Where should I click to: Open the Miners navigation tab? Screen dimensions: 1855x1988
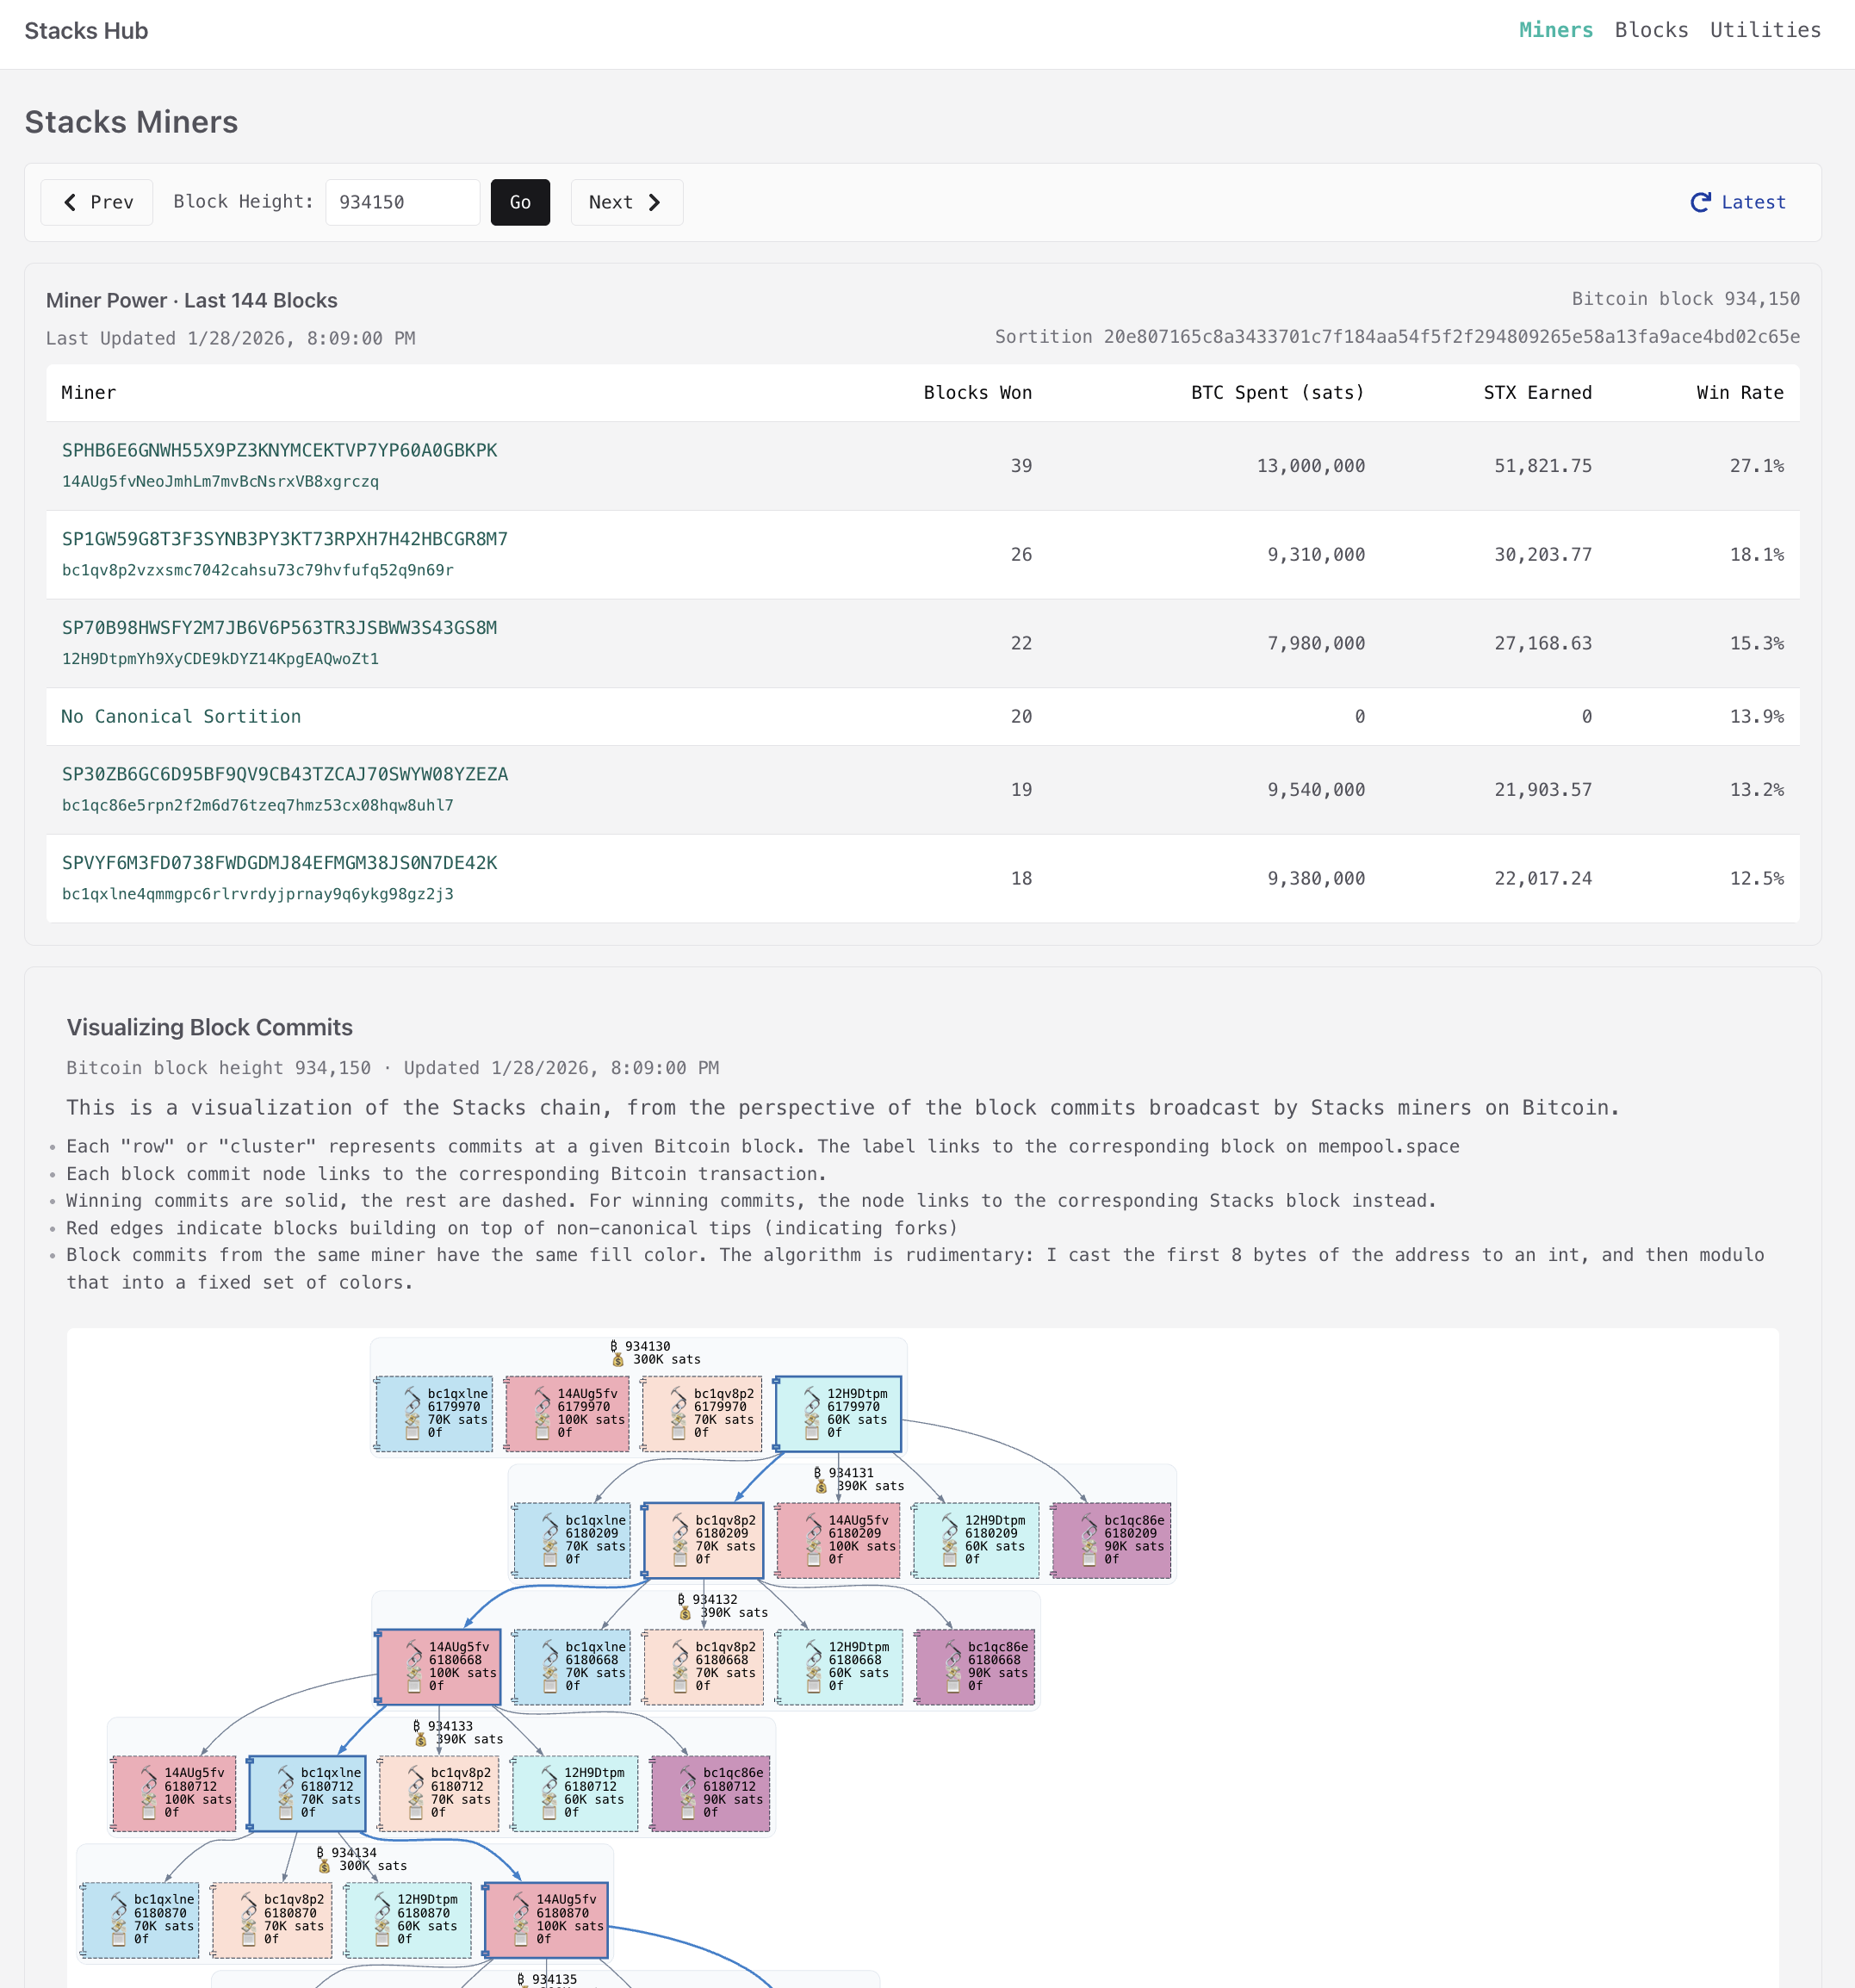coord(1555,30)
